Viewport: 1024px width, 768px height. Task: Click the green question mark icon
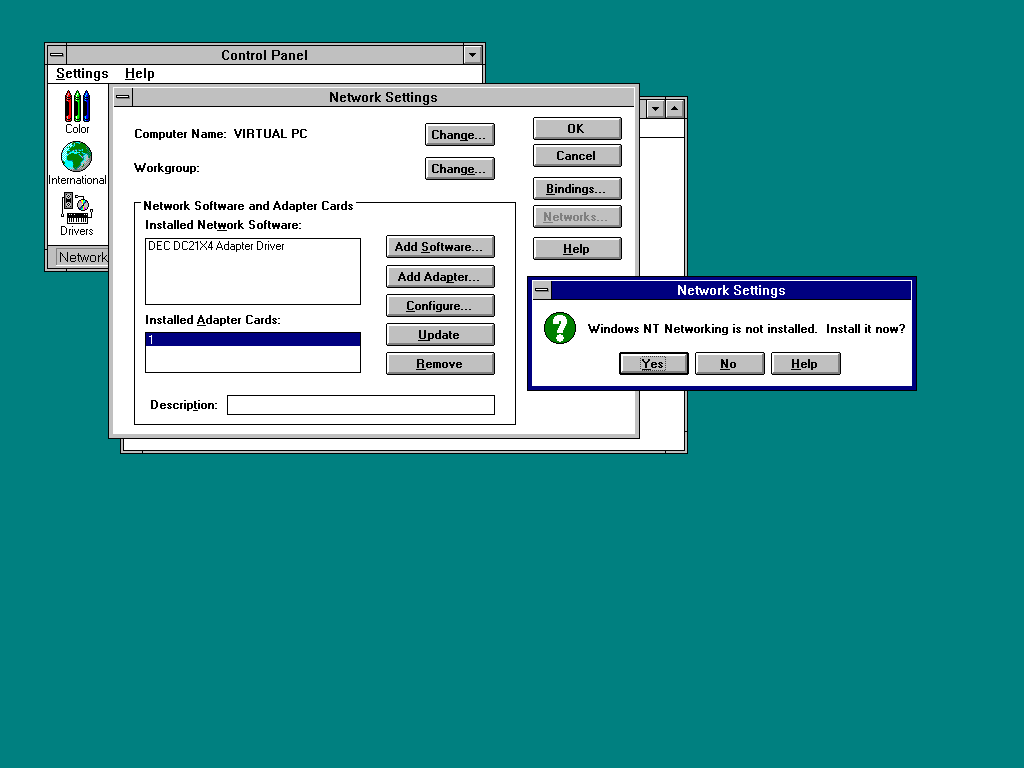click(x=560, y=328)
